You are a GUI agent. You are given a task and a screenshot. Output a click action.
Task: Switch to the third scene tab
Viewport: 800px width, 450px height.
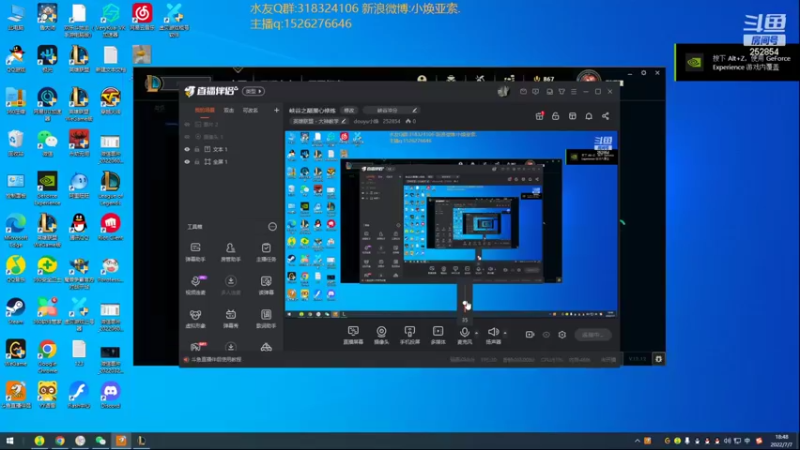[x=250, y=110]
